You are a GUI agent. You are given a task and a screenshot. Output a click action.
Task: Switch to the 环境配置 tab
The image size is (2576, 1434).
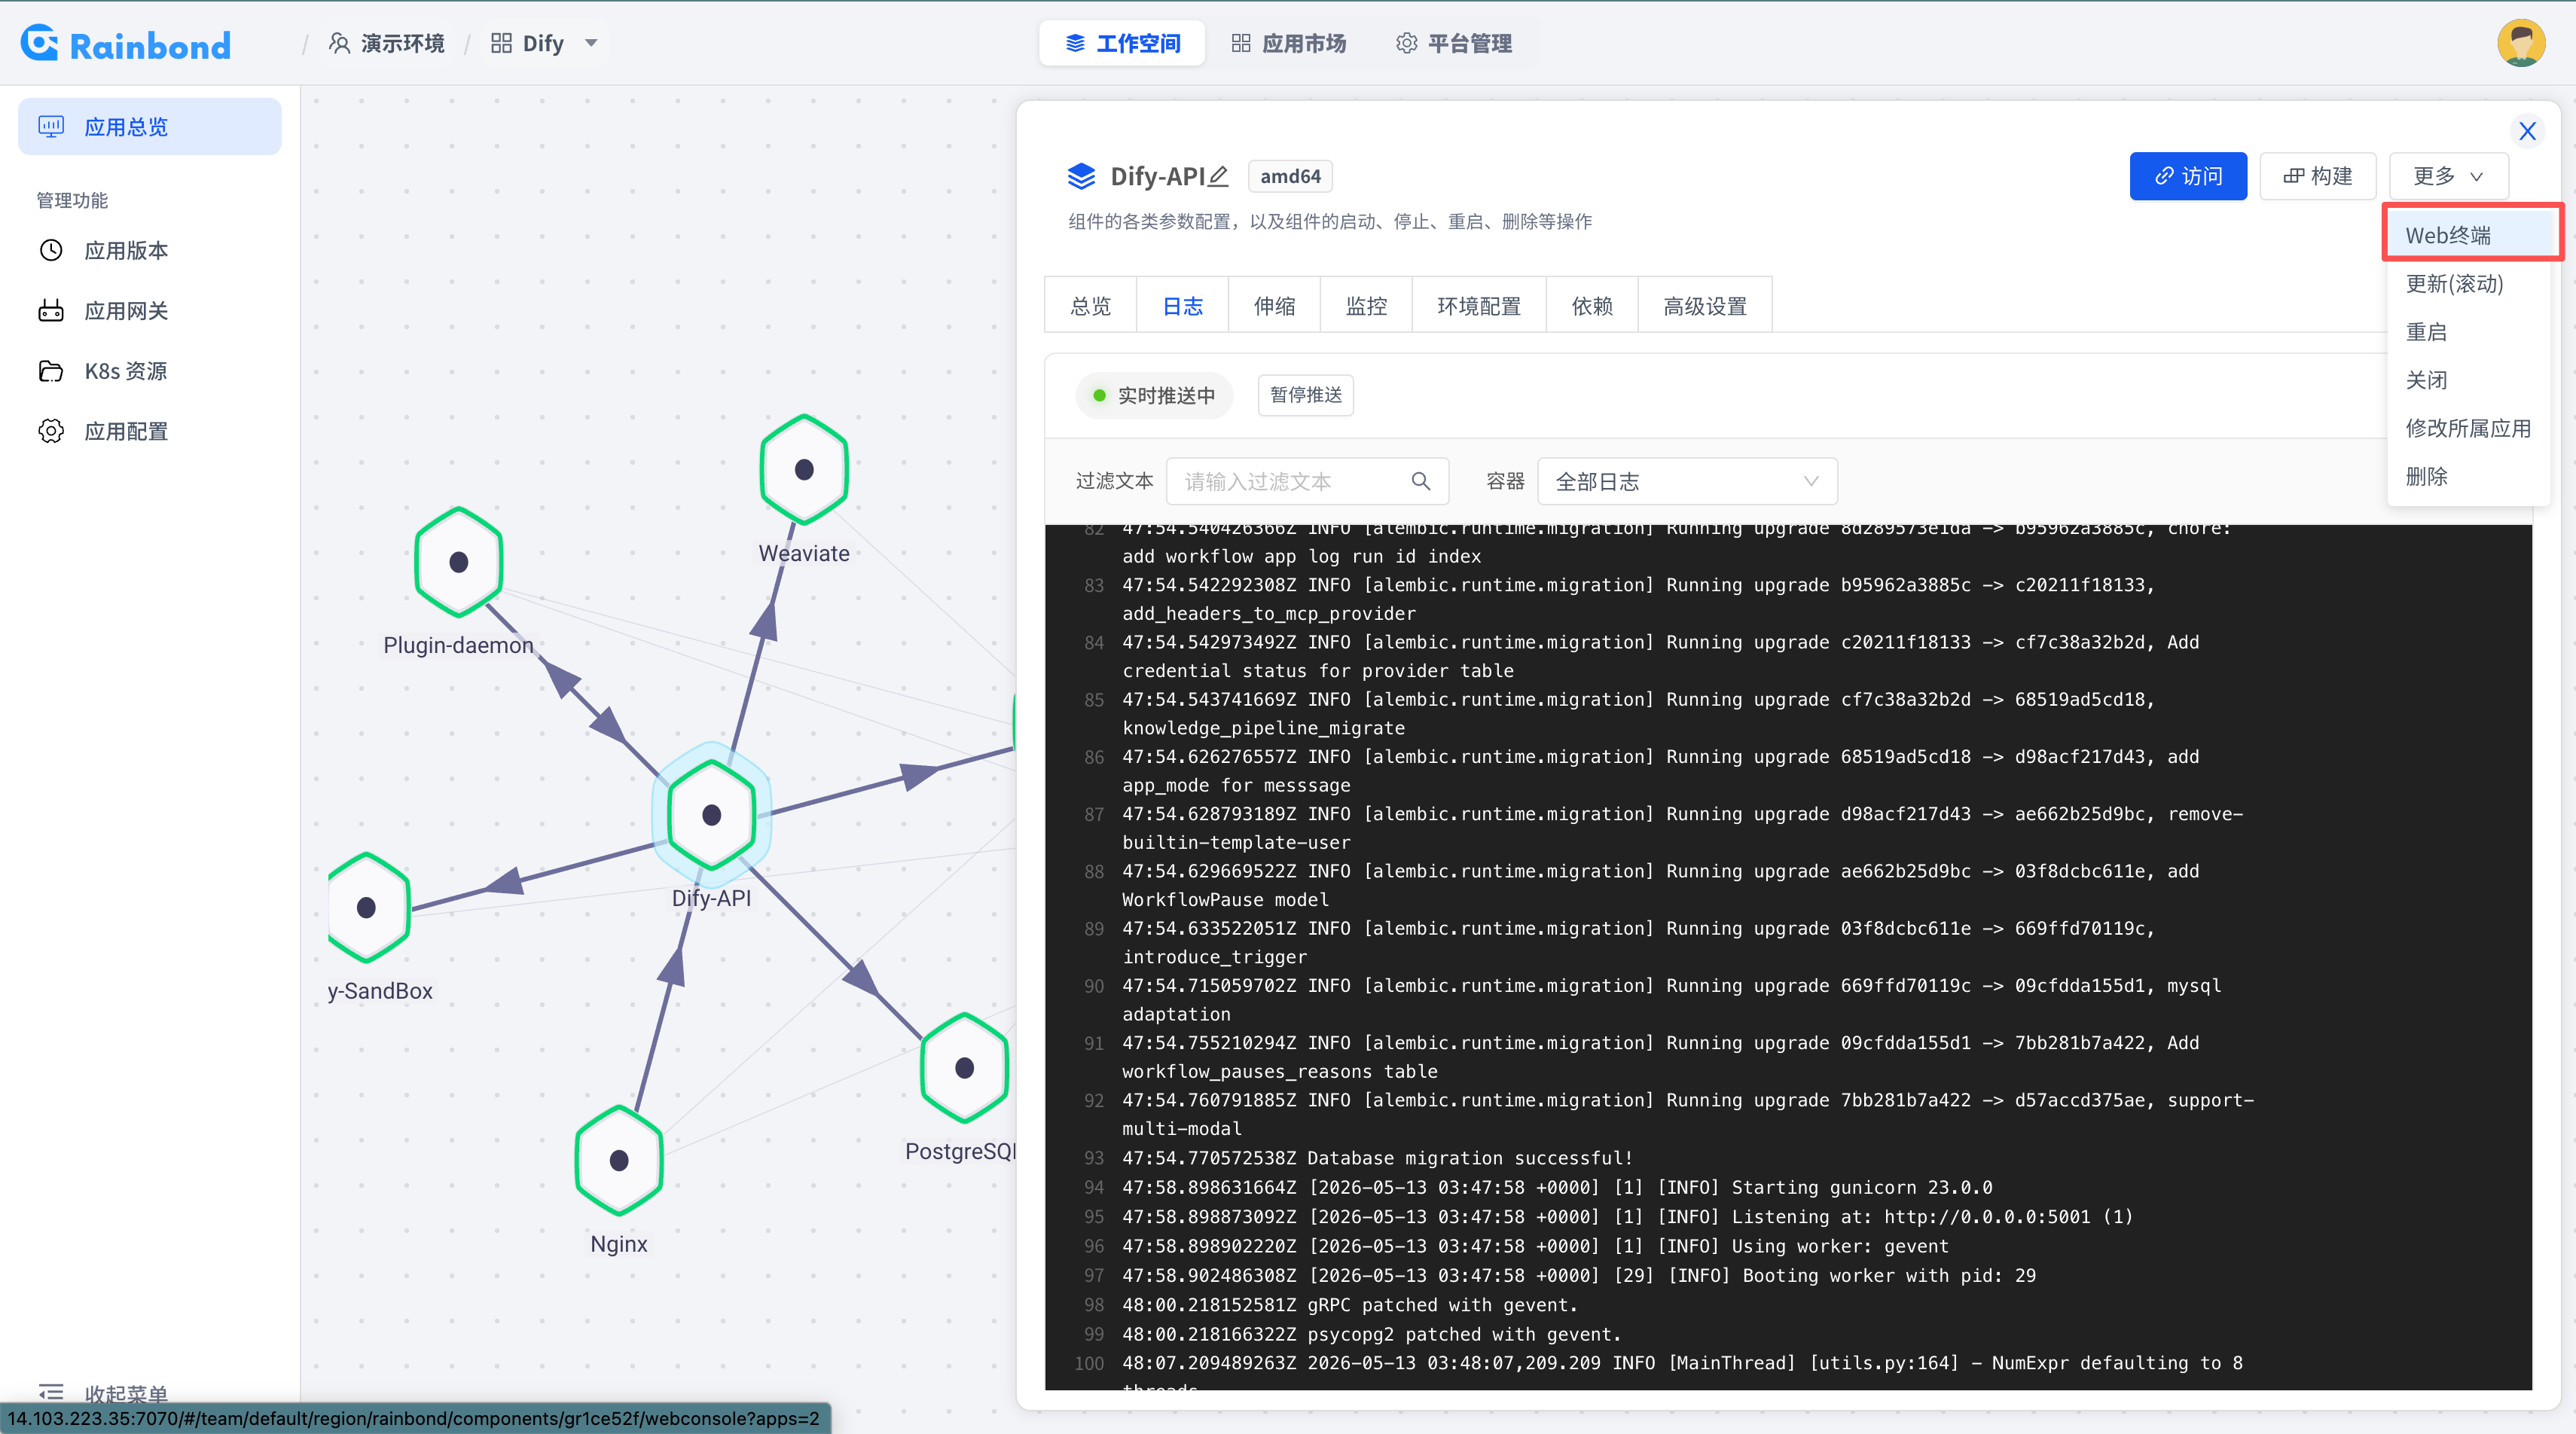point(1479,306)
